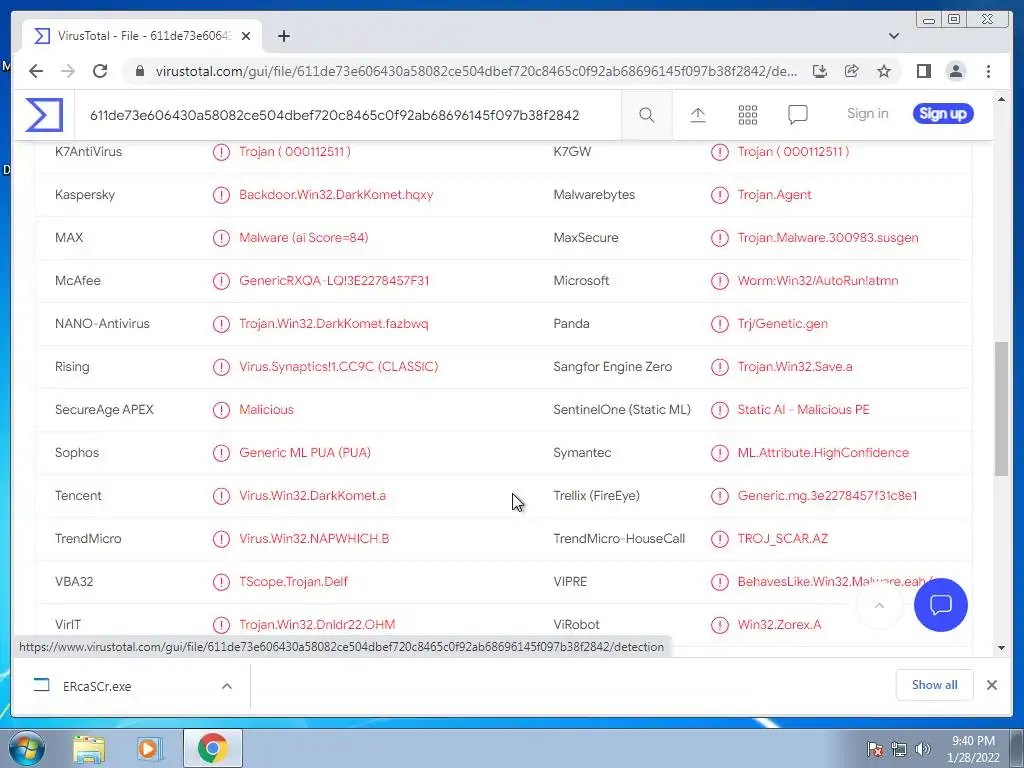Select the Trojan.Agent Malwarebytes result
Screen dimensions: 1024x768
(774, 195)
